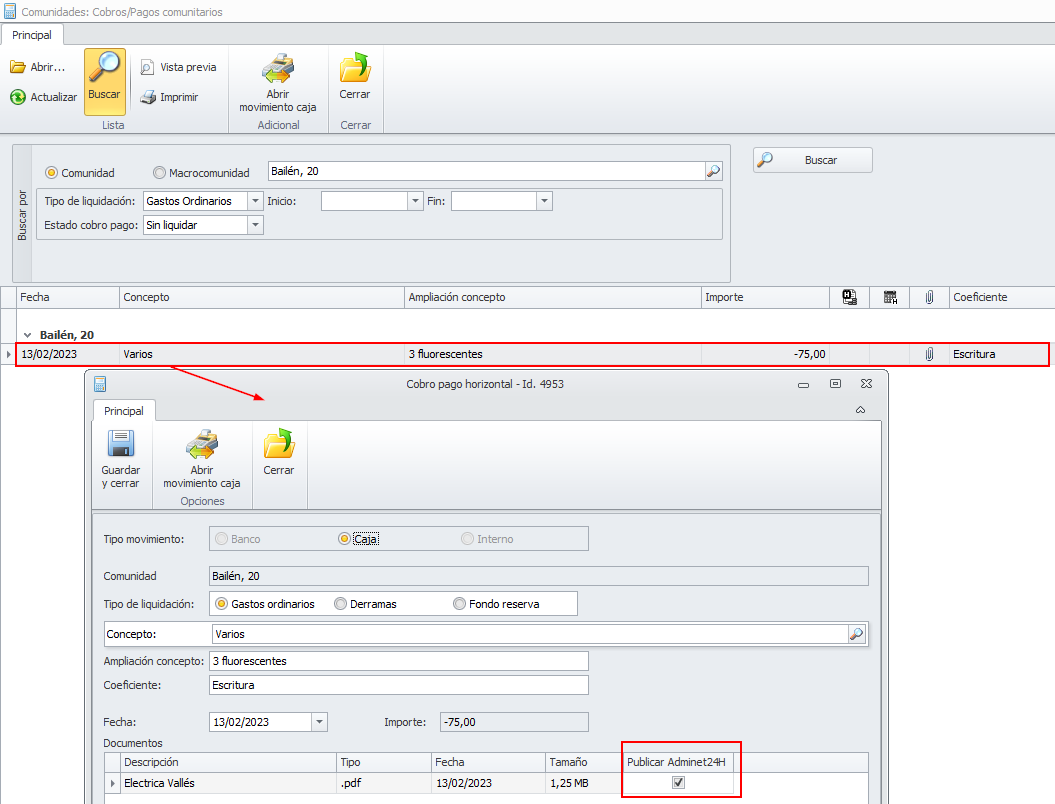Open the Tipo de liquidación dropdown

(255, 201)
